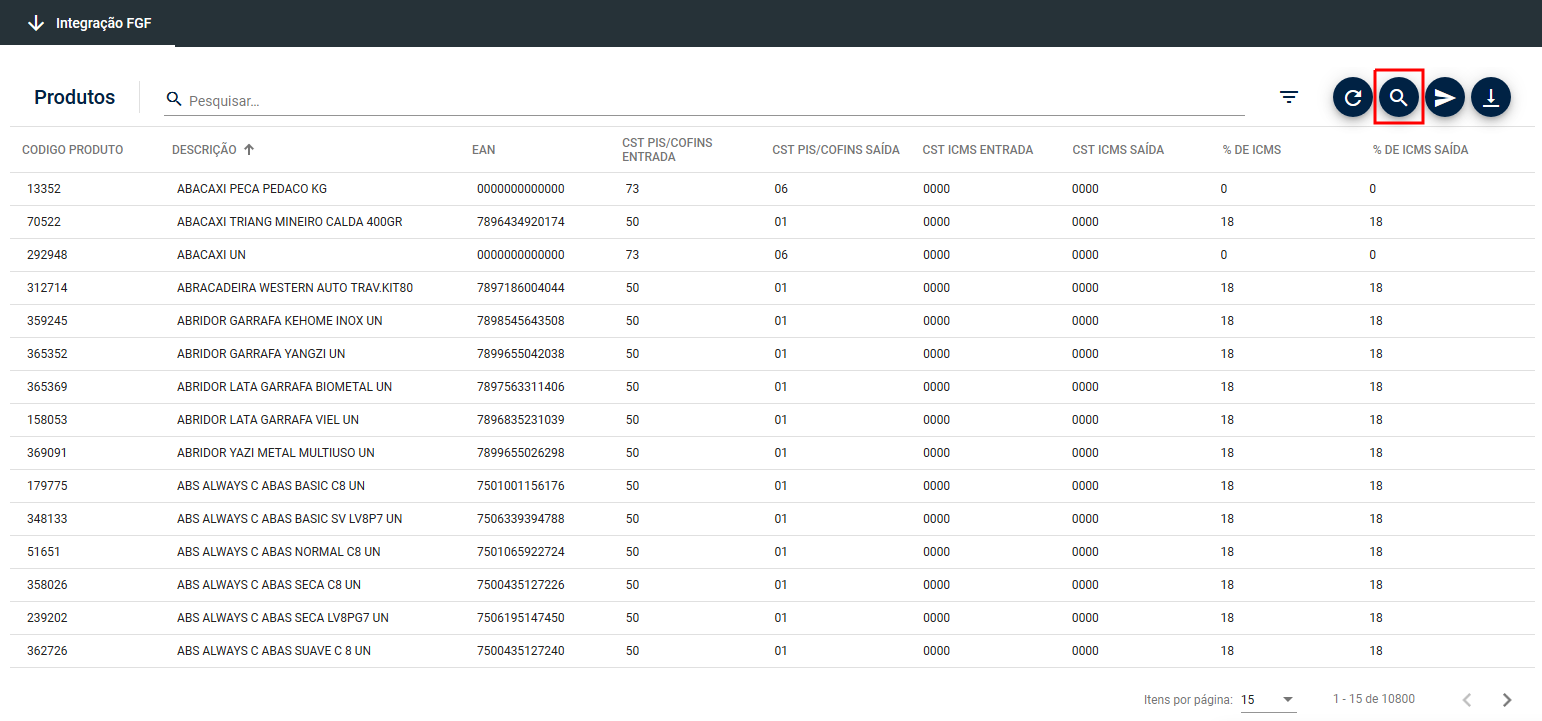Select the ABACAXI PECA PEDACO KG row
The width and height of the screenshot is (1542, 721).
(251, 189)
